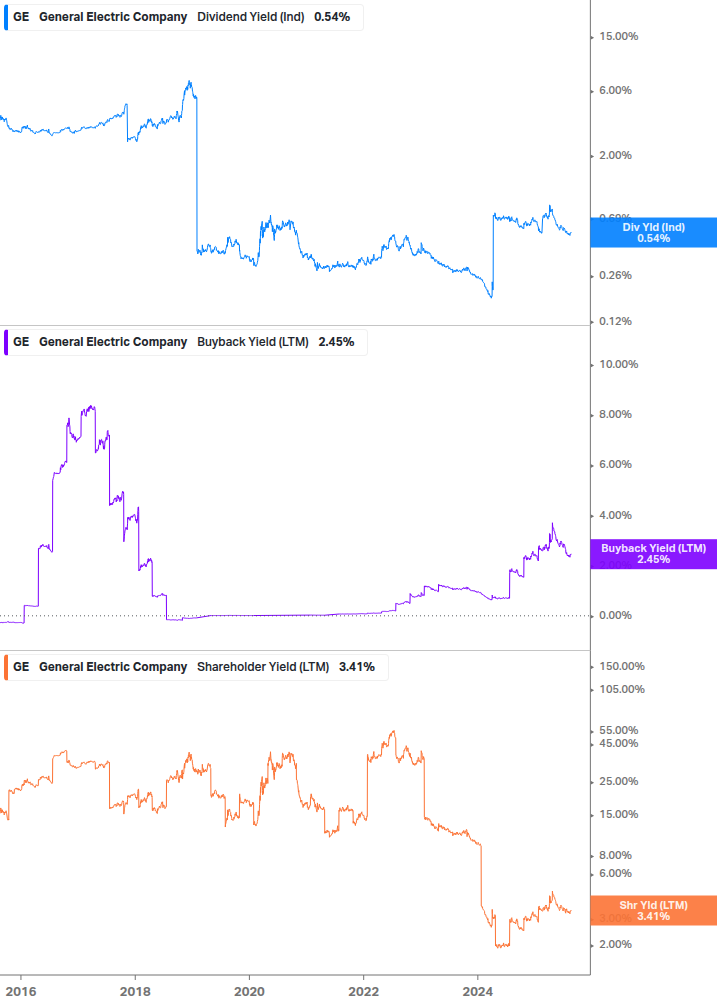Click the 2016 label on the time axis
Viewport: 717px width, 1005px height.
click(21, 992)
